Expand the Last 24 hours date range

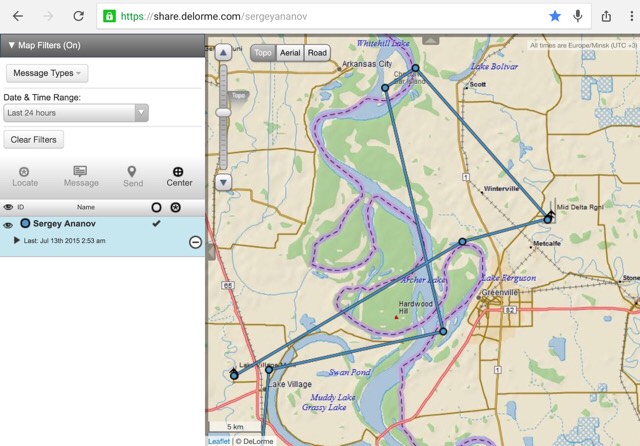76,113
